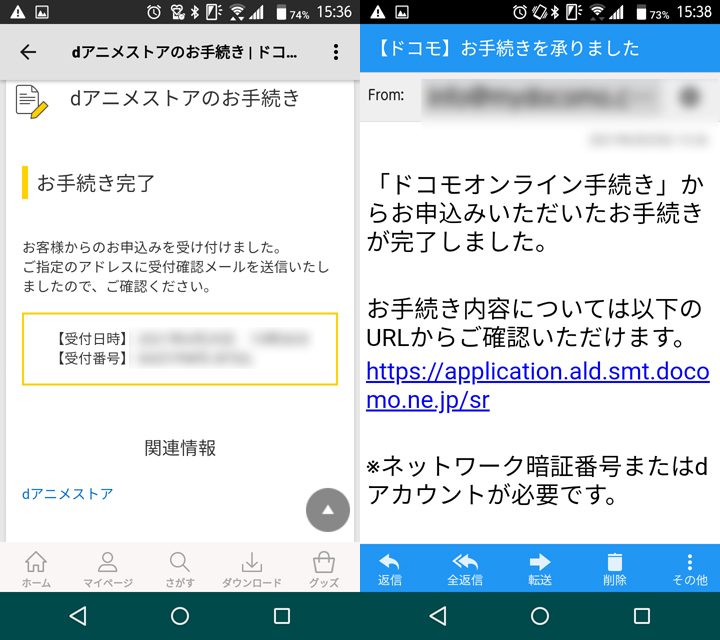Open さがす search tab
720x640 pixels.
180,570
